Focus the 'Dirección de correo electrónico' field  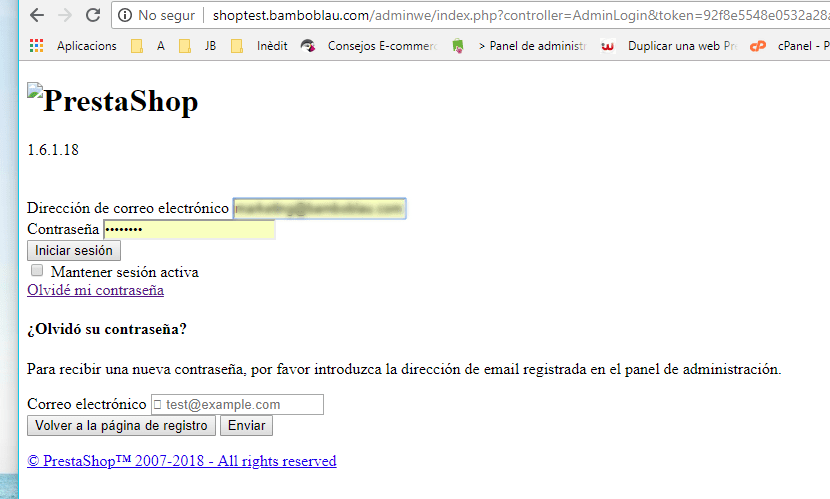coord(320,208)
